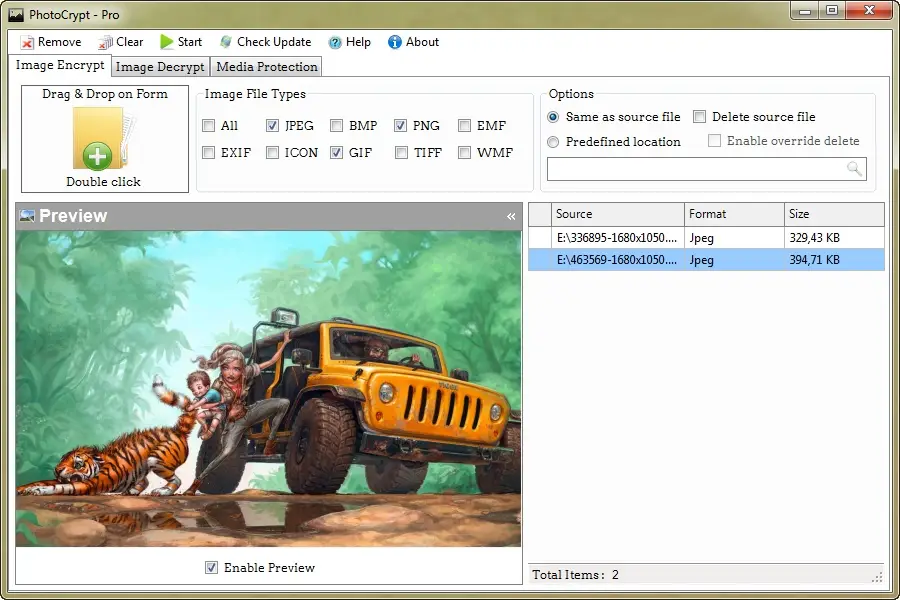Screen dimensions: 900x600
Task: Tick the All file types checkbox
Action: tap(209, 126)
